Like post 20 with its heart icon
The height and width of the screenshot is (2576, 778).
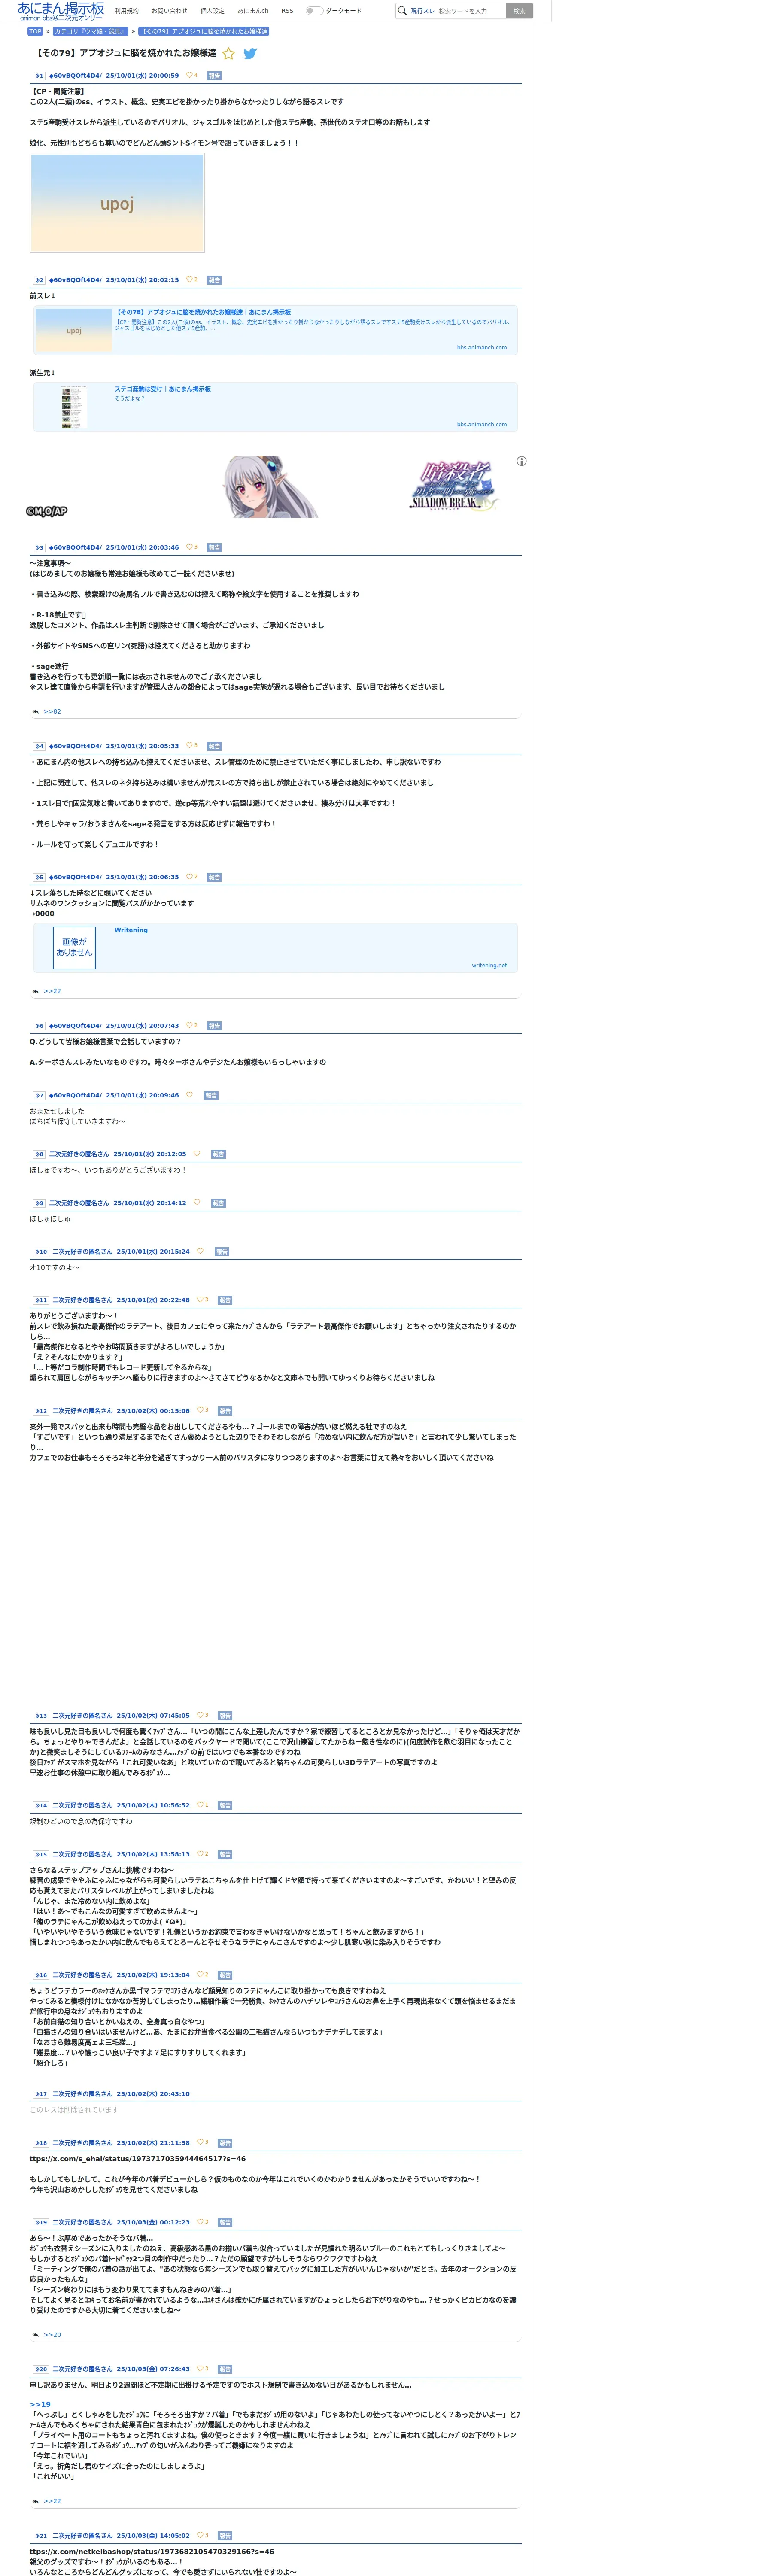200,2369
